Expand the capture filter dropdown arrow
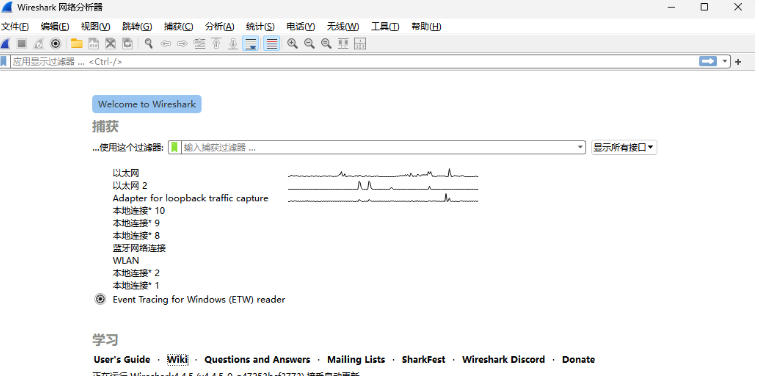Image resolution: width=759 pixels, height=383 pixels. (x=580, y=147)
